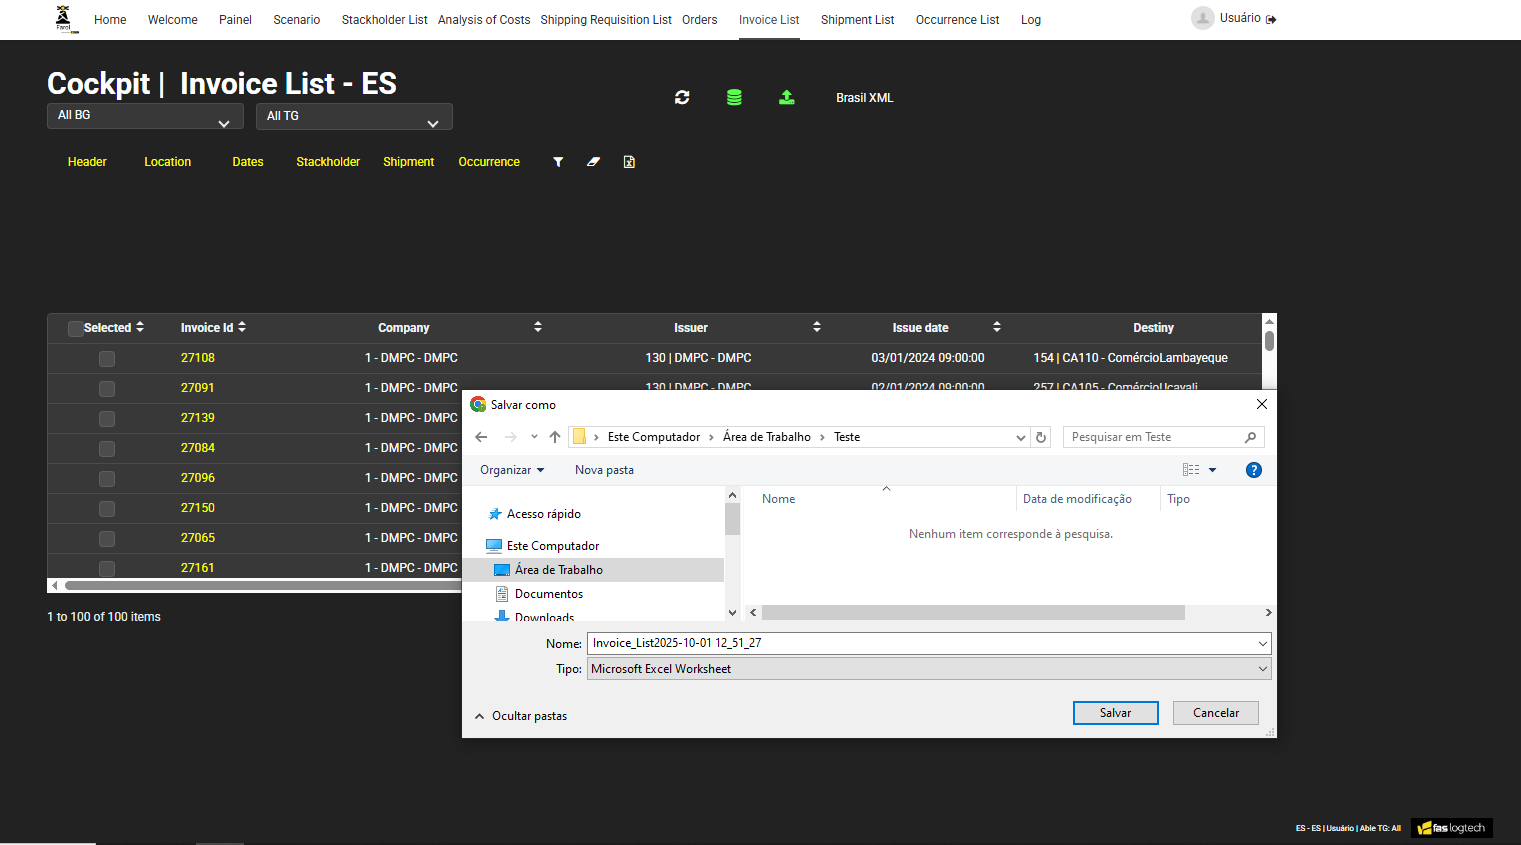The height and width of the screenshot is (845, 1521).
Task: Click the Nome filename input field
Action: (x=920, y=643)
